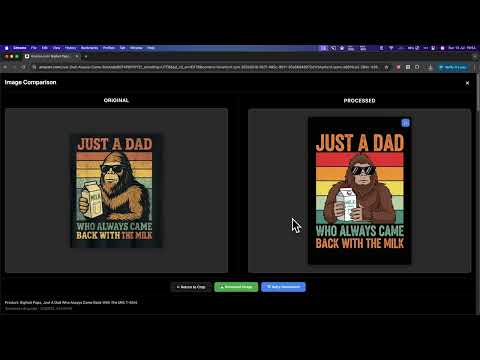Open the View menu

coord(56,48)
